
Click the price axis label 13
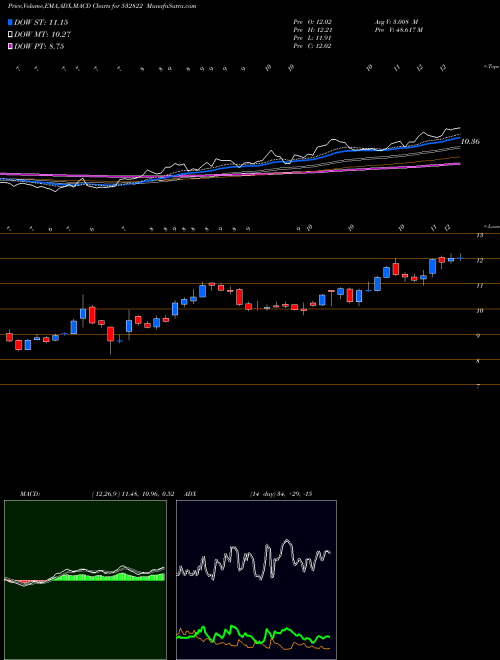pos(479,235)
